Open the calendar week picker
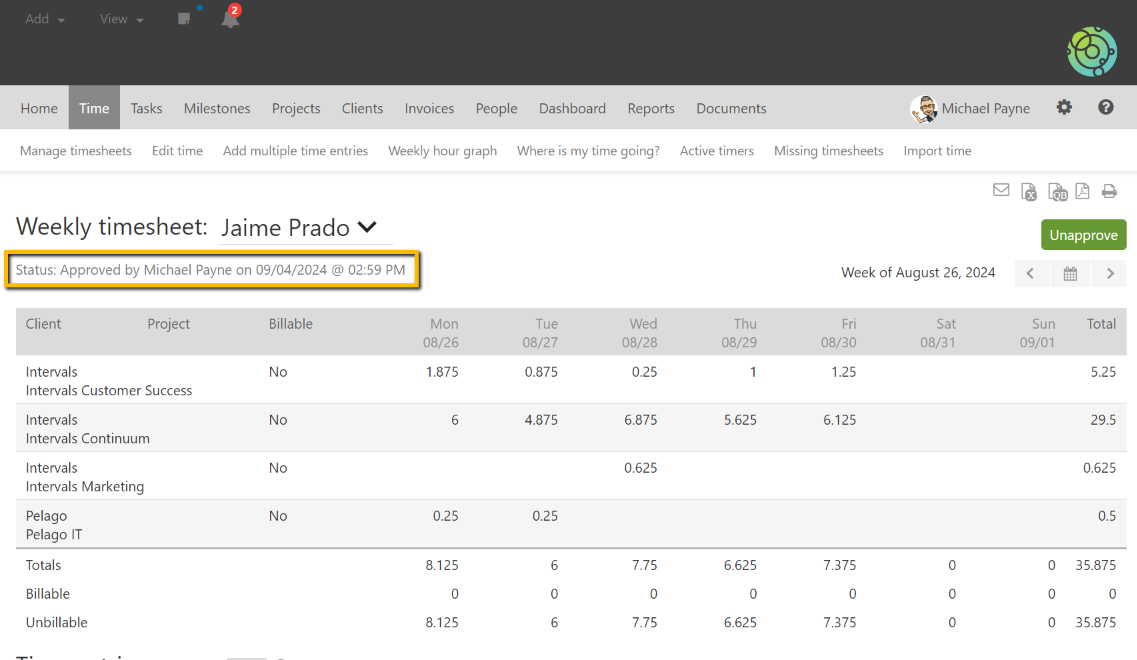1137x660 pixels. tap(1070, 273)
